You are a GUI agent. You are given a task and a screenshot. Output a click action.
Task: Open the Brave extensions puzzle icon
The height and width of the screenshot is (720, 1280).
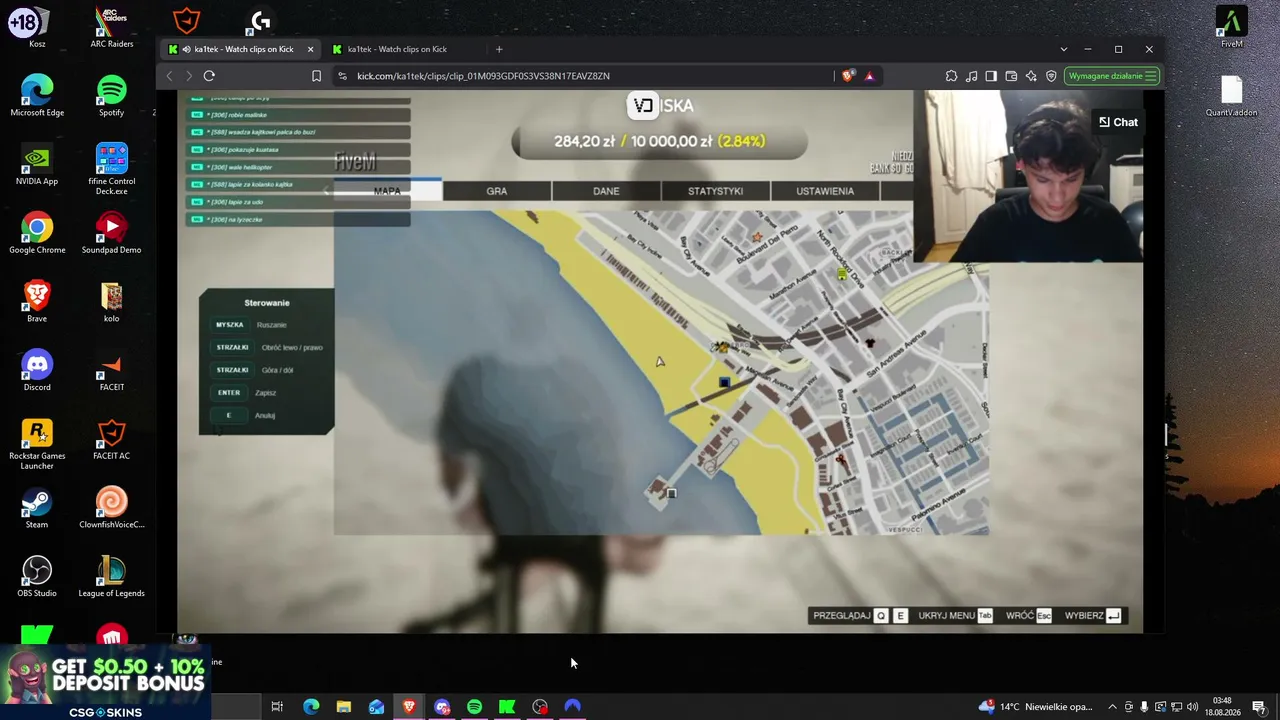(x=951, y=76)
